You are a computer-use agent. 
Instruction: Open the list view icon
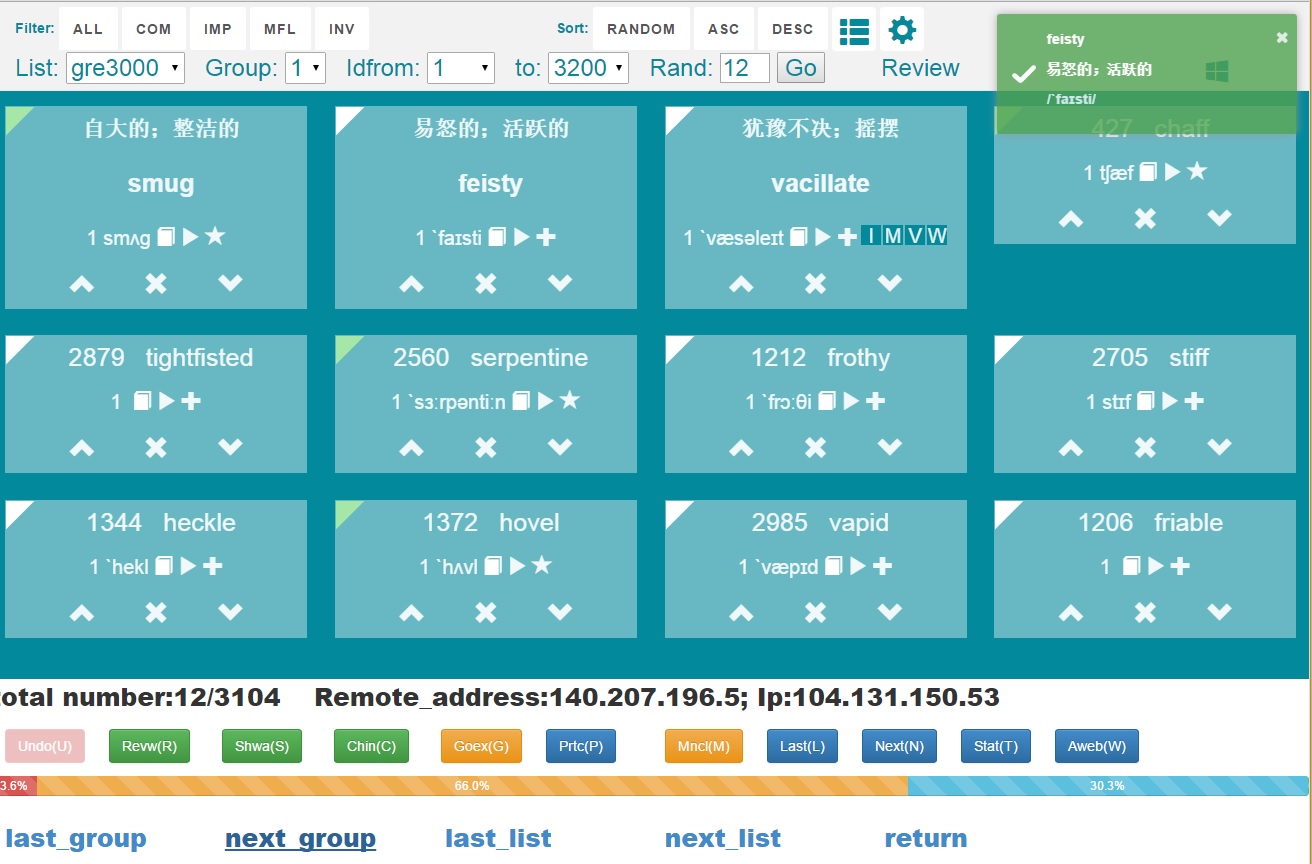pos(854,30)
